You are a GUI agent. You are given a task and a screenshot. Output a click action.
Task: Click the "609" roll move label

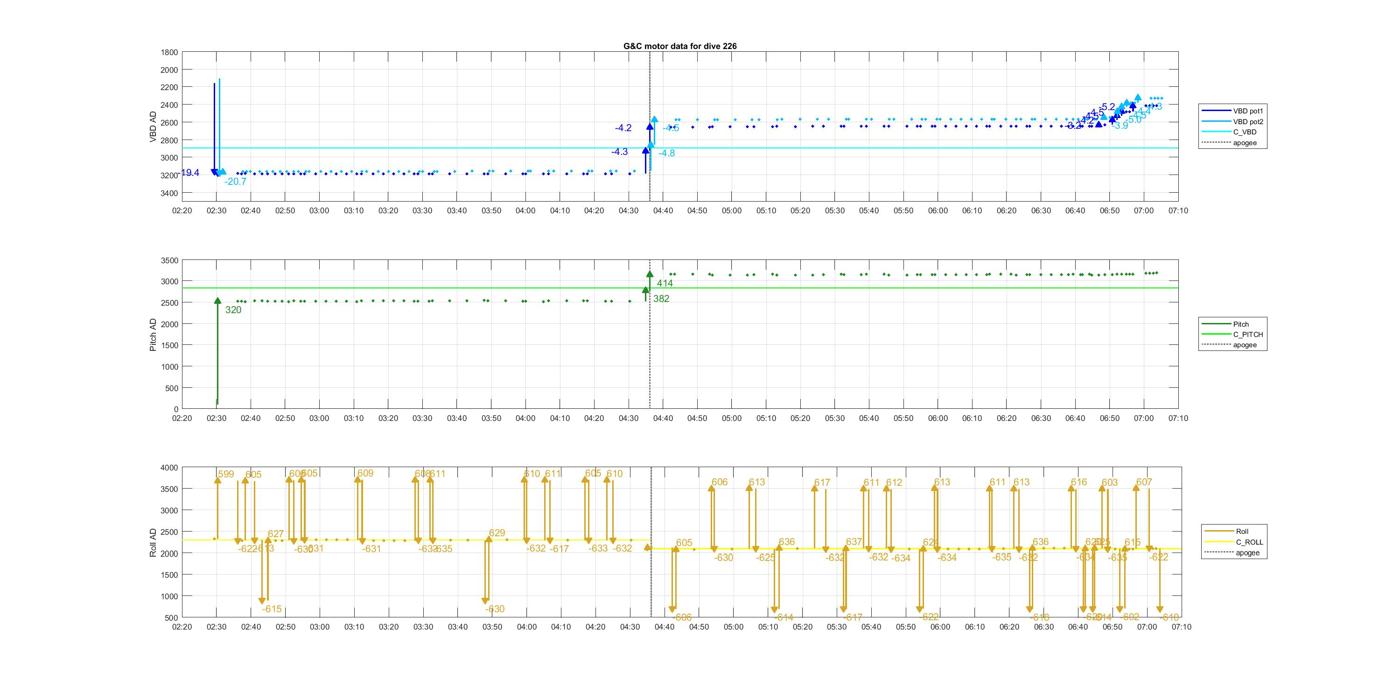tap(365, 473)
